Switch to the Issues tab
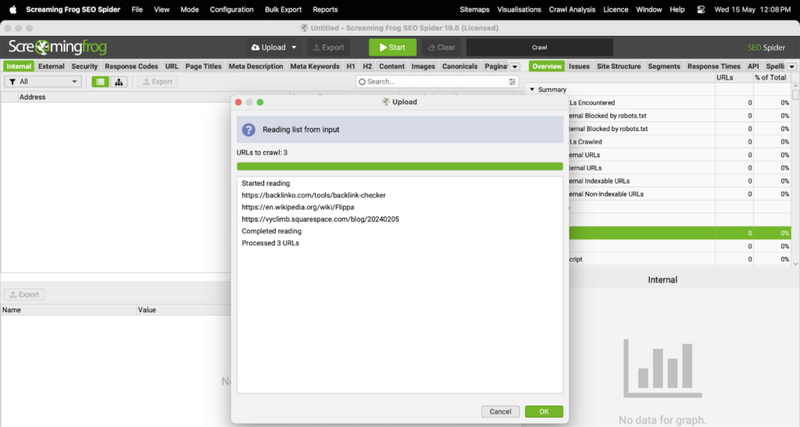This screenshot has height=427, width=800. click(x=579, y=66)
